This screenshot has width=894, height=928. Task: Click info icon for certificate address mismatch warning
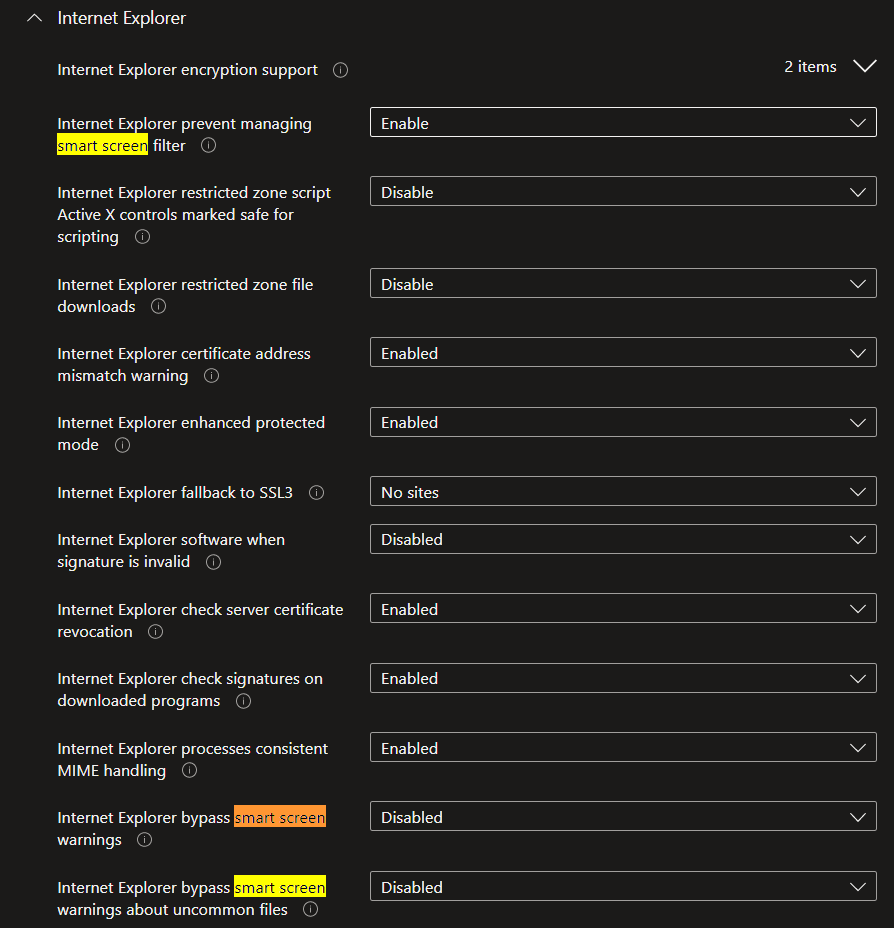[x=211, y=376]
